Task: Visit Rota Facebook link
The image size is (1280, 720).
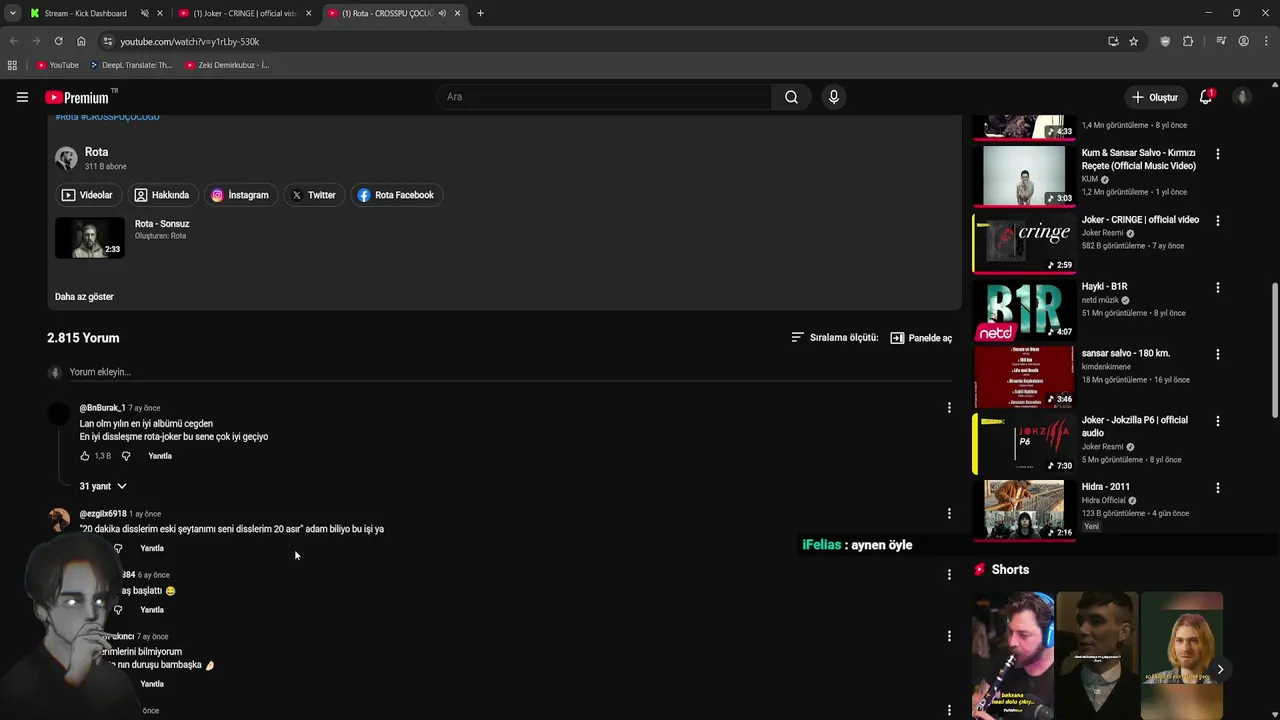Action: (396, 195)
